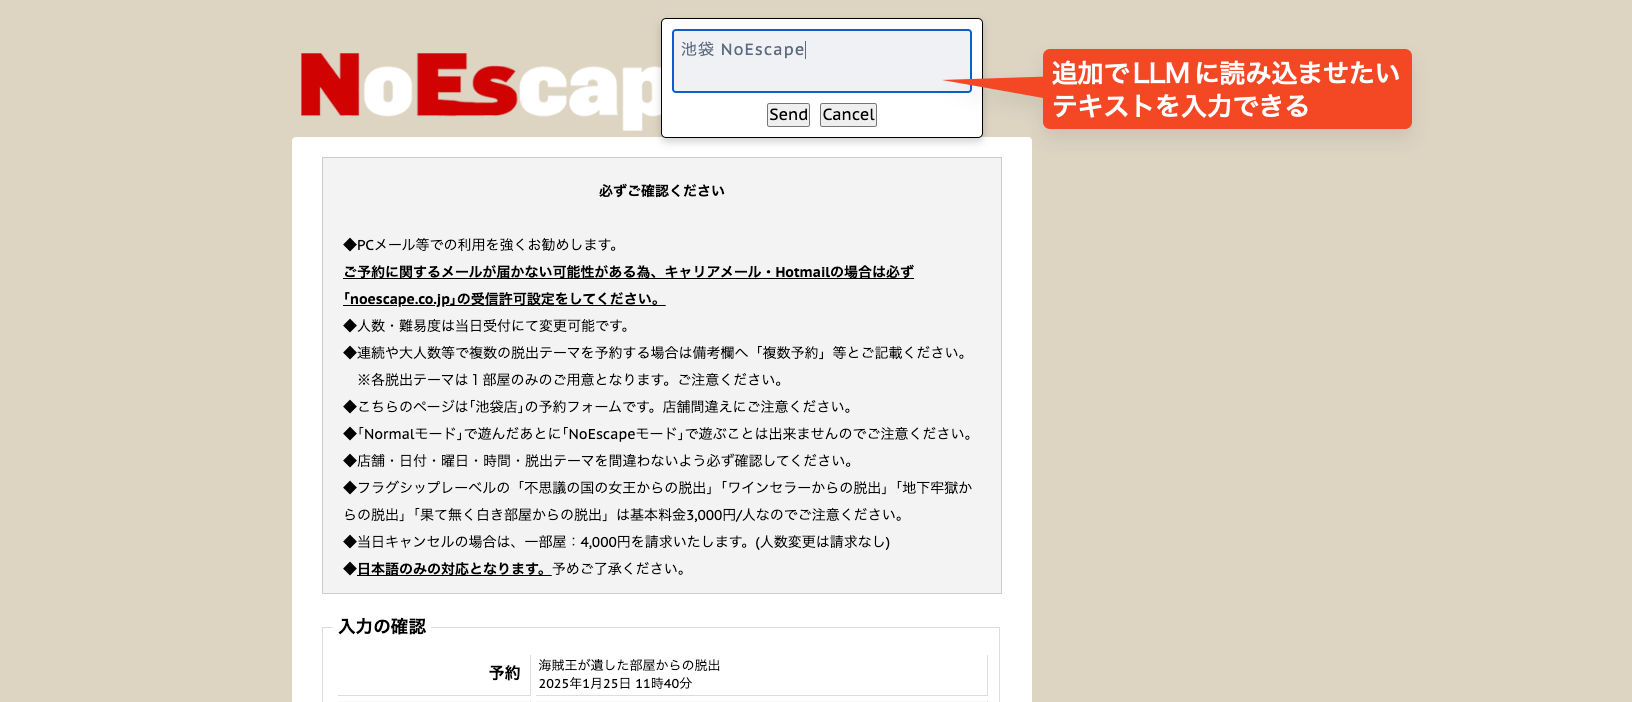Click the line mentioning 「複数予約」等とご記載ください
This screenshot has width=1632, height=702.
coord(657,353)
